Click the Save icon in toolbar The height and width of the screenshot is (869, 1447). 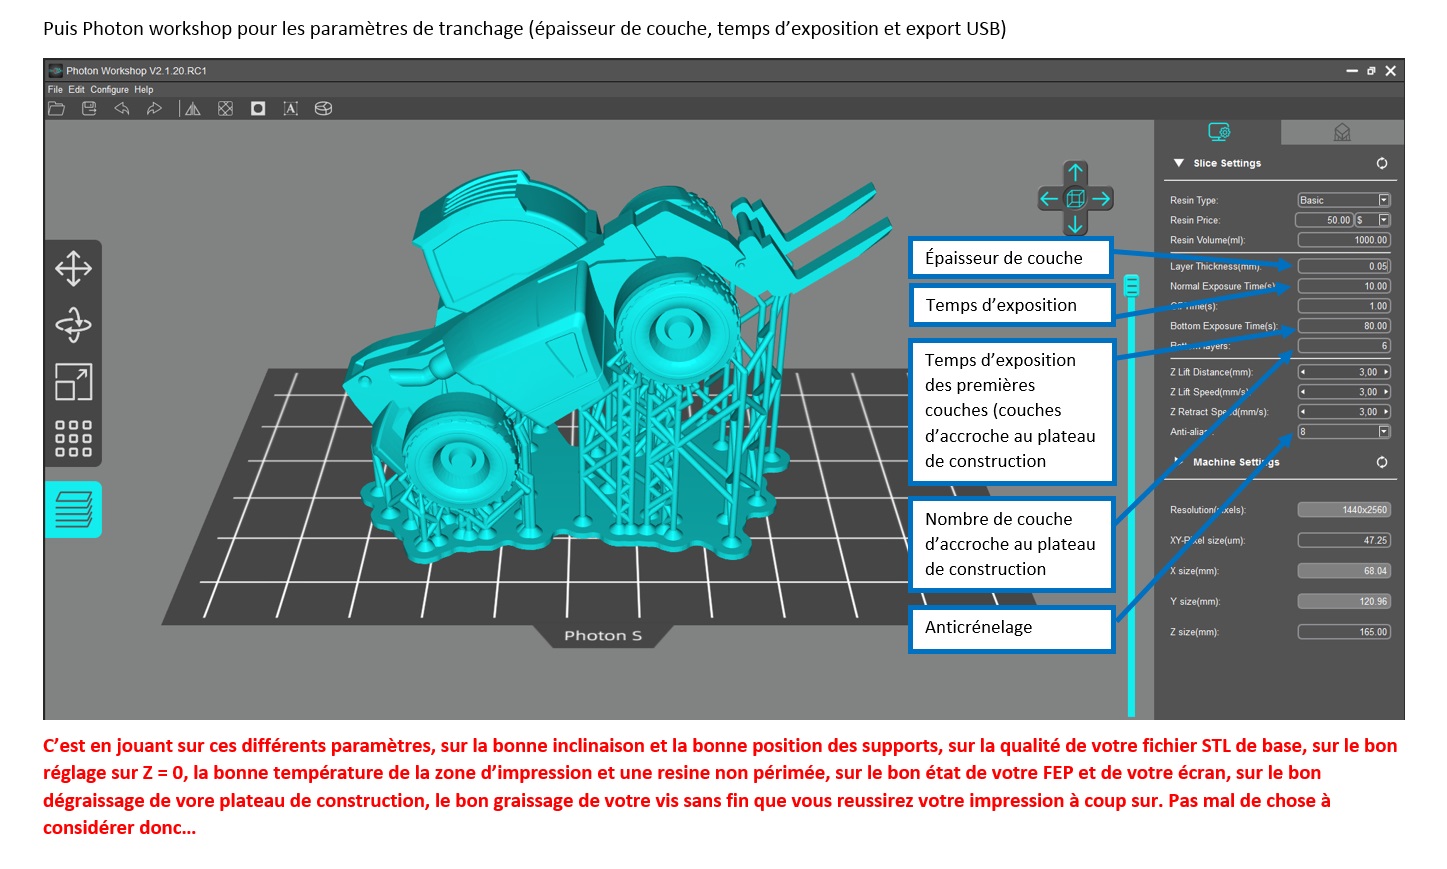pos(89,109)
